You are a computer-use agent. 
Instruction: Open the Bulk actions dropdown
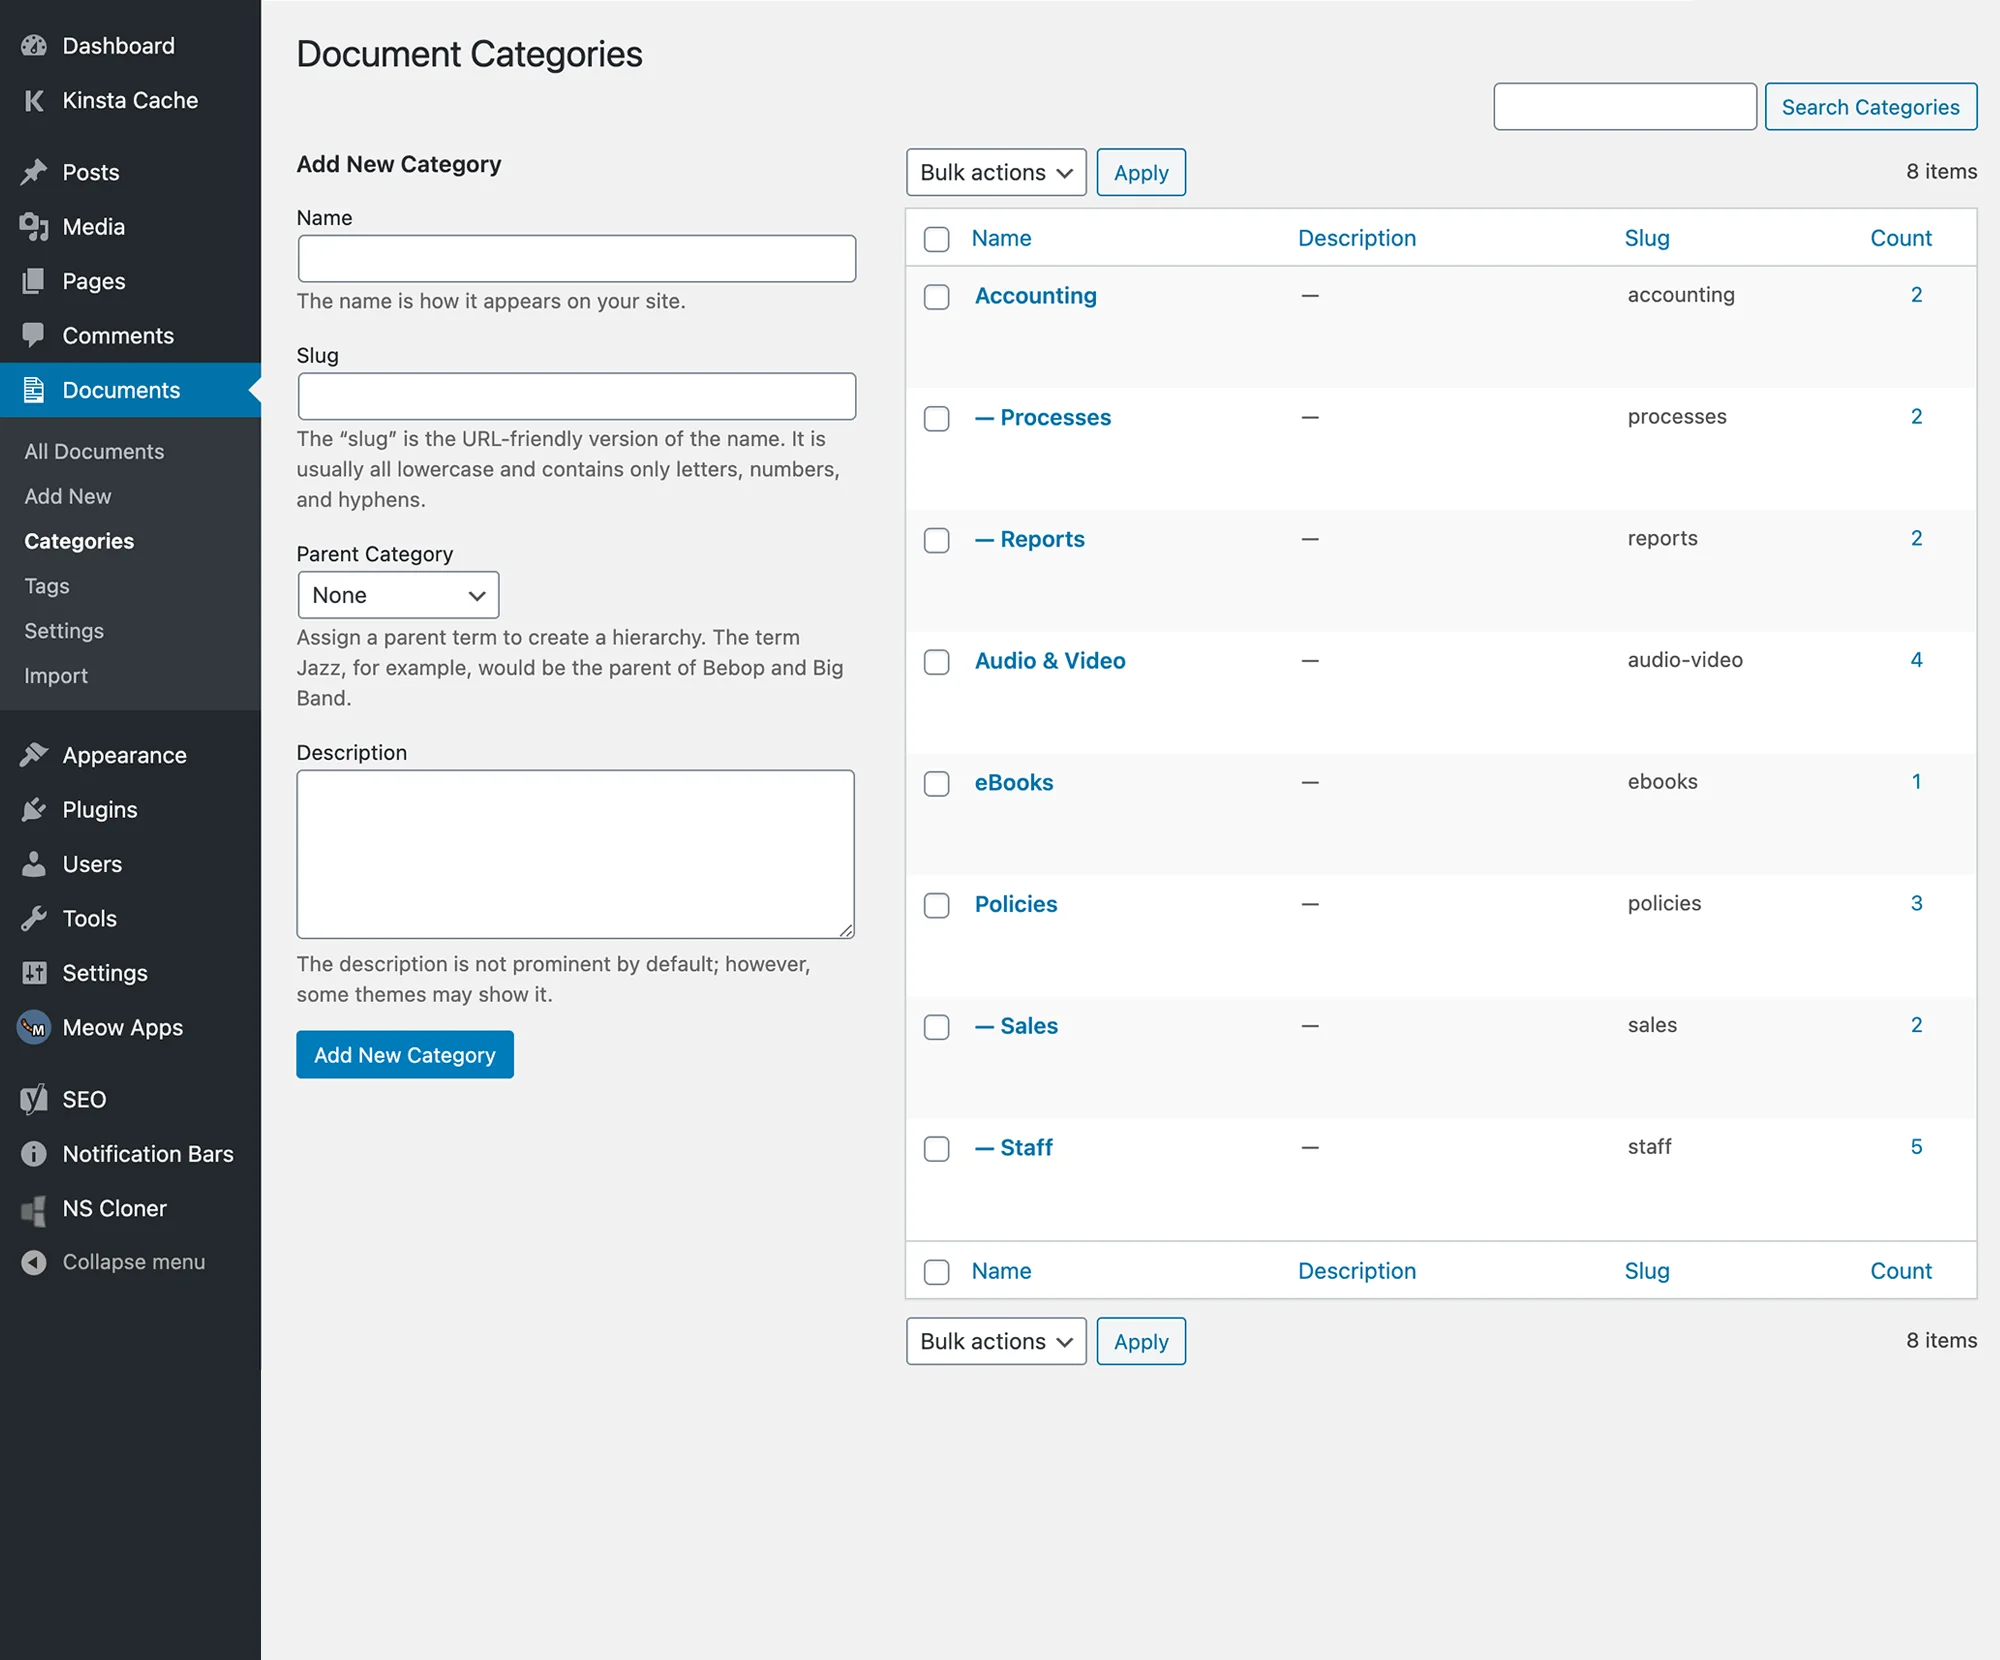click(995, 172)
